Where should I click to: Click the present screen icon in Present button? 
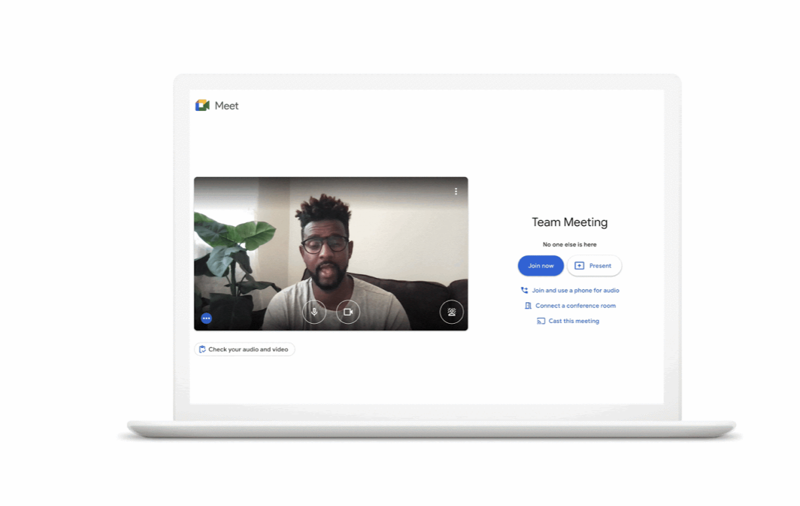[x=580, y=266]
